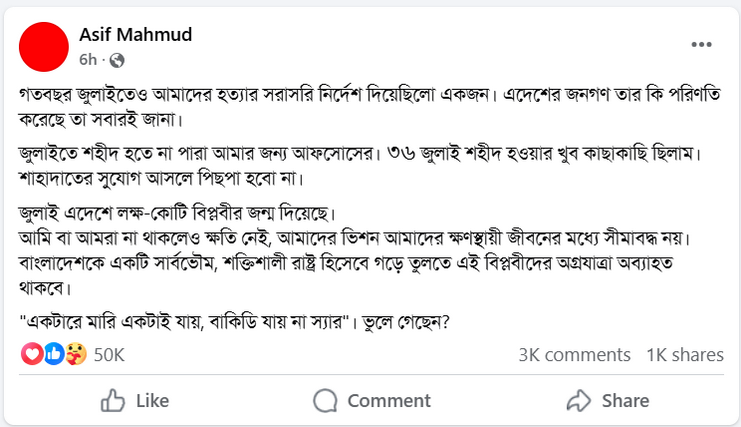Click the Care hugging emoji reaction icon
Image resolution: width=741 pixels, height=427 pixels.
76,354
